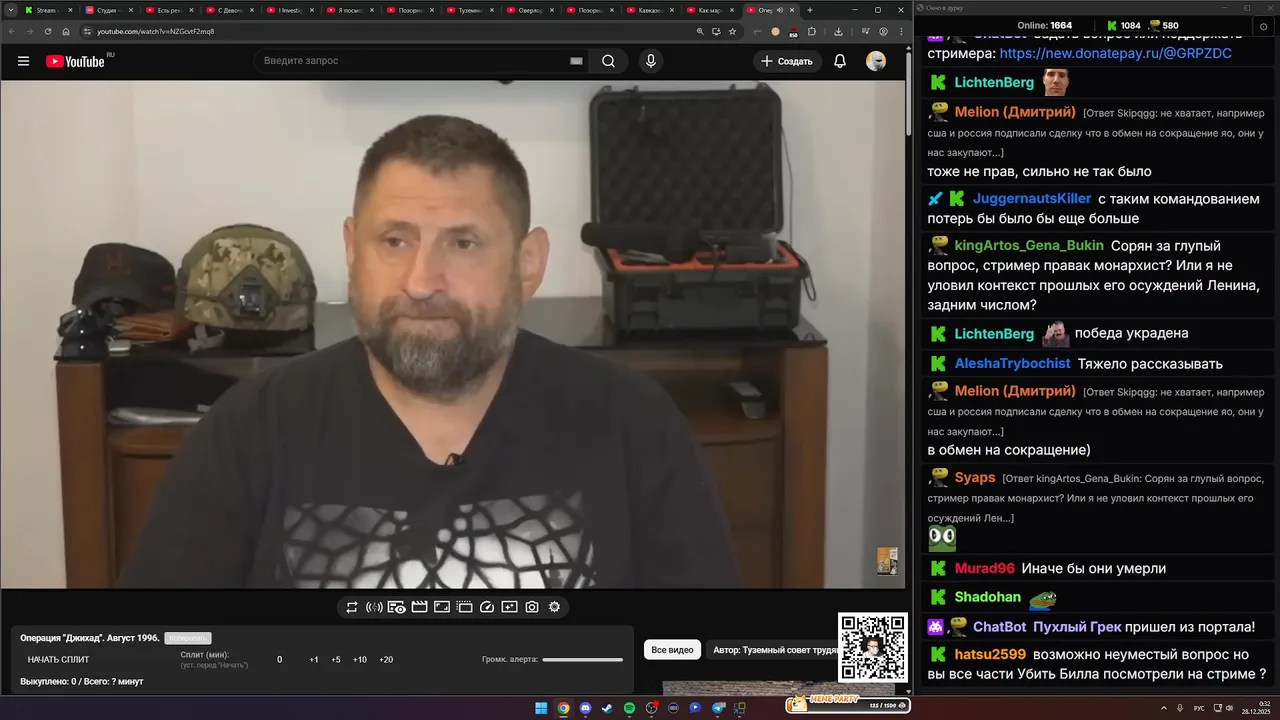Open playback speed gauge icon

click(x=487, y=607)
